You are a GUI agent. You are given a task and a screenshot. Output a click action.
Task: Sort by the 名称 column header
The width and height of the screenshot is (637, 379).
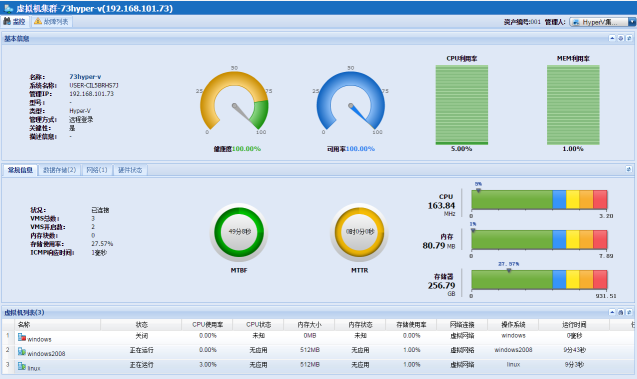coord(58,325)
